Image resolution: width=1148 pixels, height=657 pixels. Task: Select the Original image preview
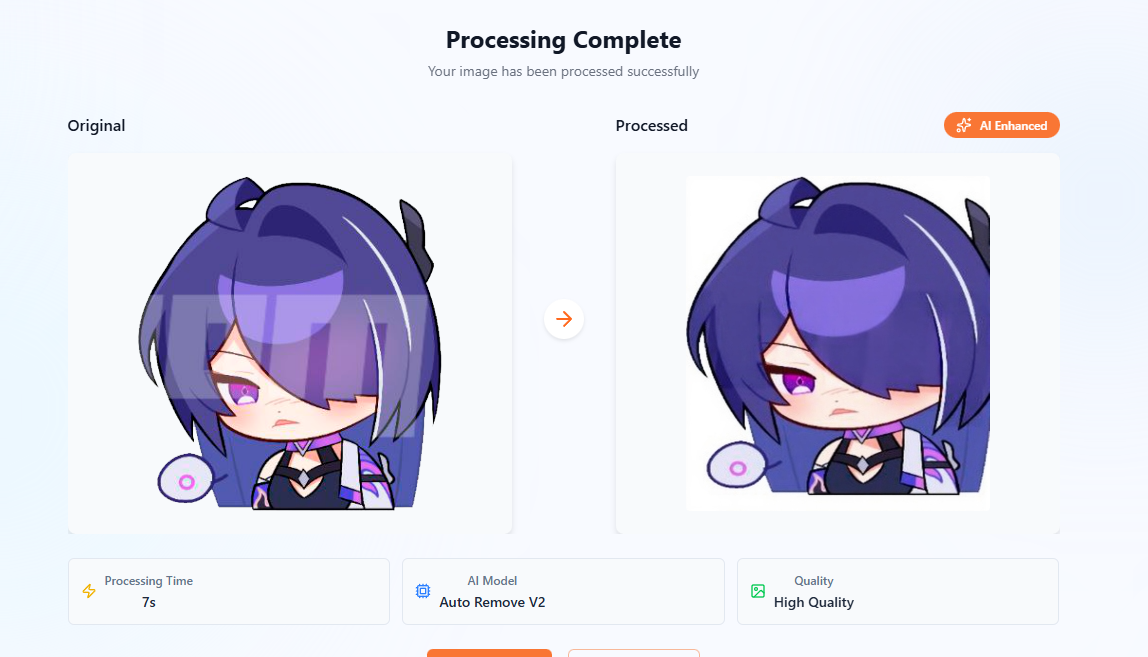pos(290,344)
